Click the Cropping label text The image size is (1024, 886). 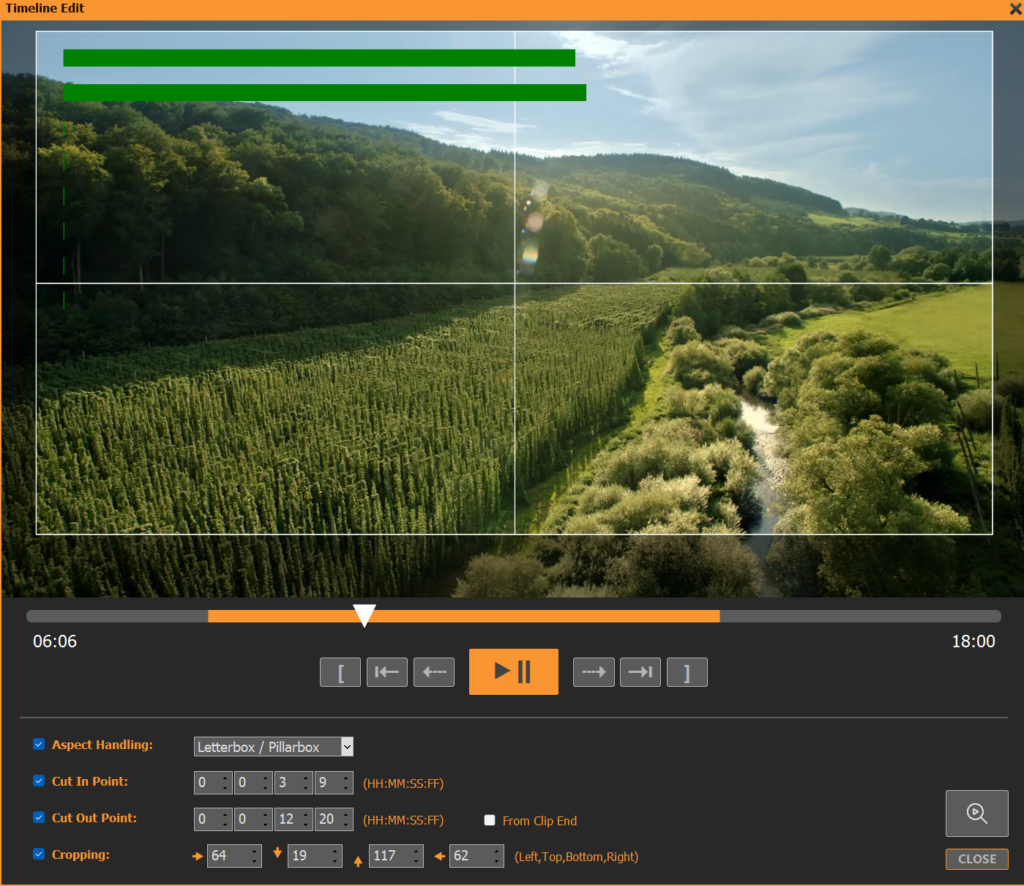click(x=81, y=854)
